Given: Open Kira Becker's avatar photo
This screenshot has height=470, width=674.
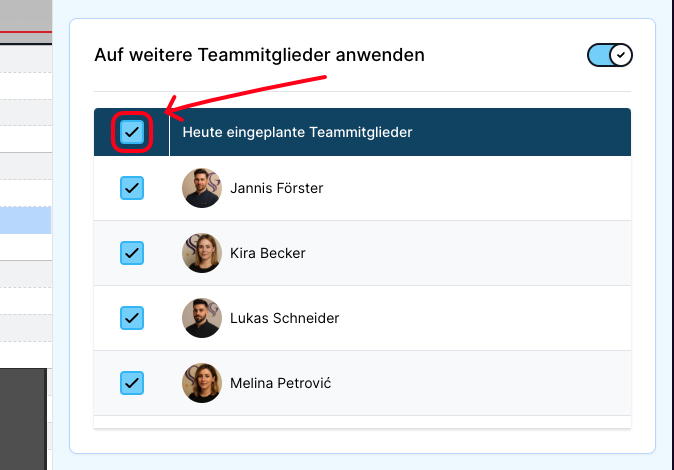Looking at the screenshot, I should tap(202, 253).
